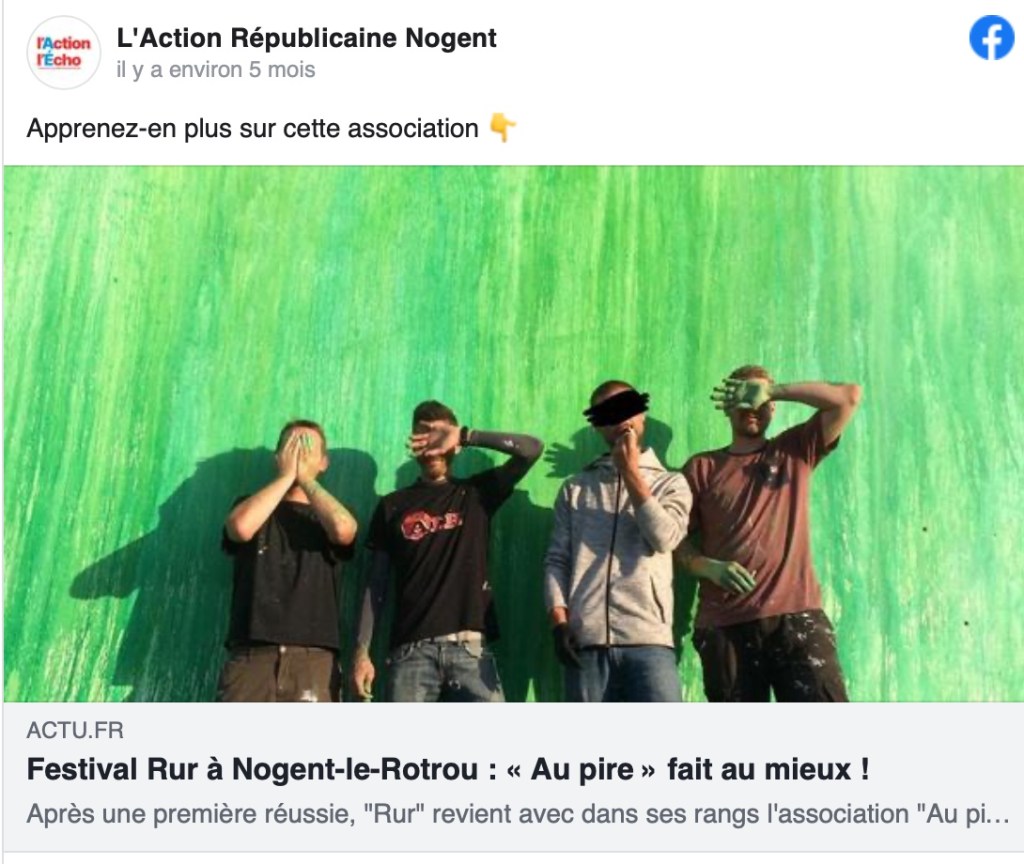Open L'Action Républicaine Nogent page name

[x=306, y=38]
